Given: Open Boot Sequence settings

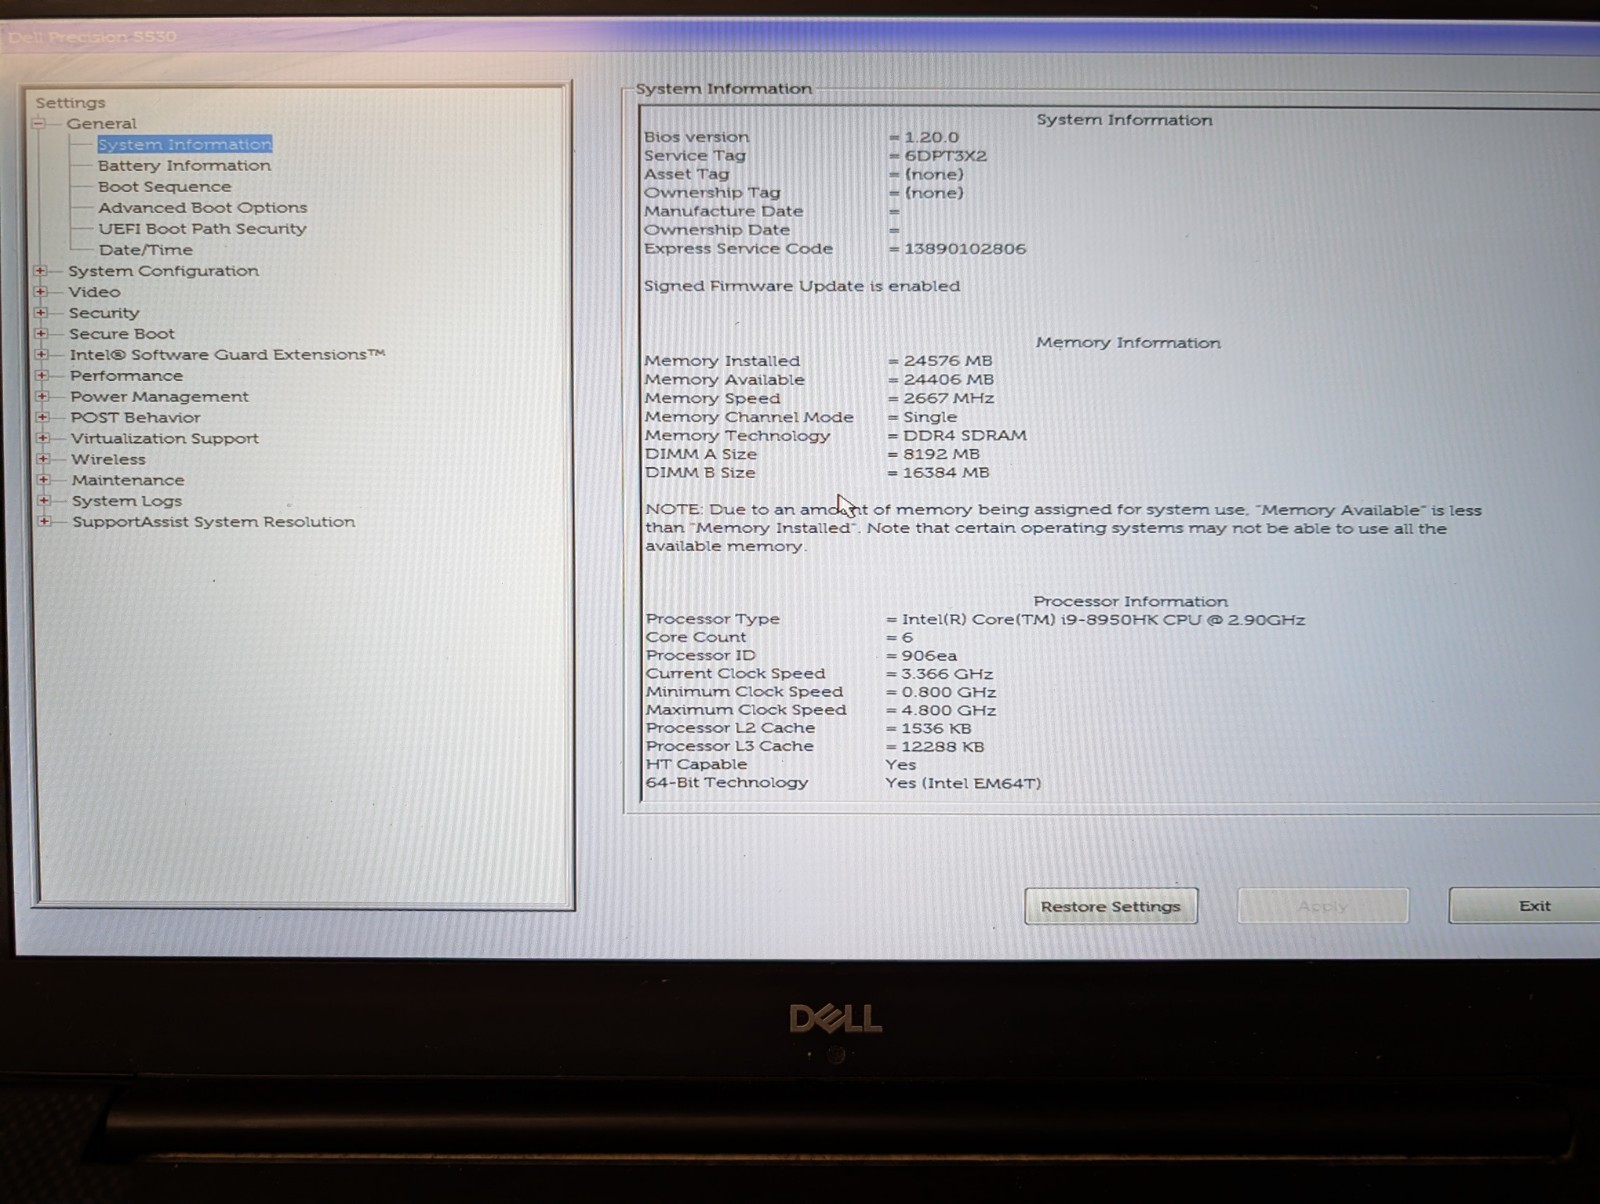Looking at the screenshot, I should [164, 187].
